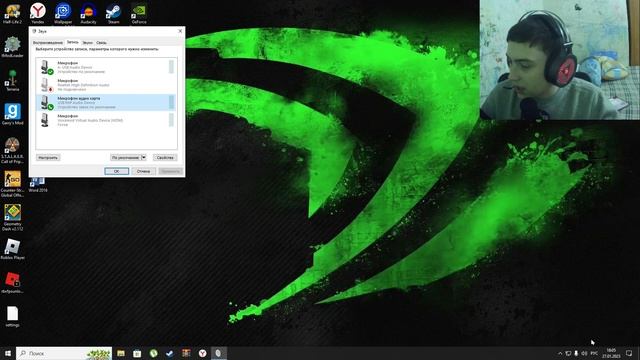The width and height of the screenshot is (640, 360).
Task: Open the red Roblox Studio-style desktop icon
Action: coord(12,282)
